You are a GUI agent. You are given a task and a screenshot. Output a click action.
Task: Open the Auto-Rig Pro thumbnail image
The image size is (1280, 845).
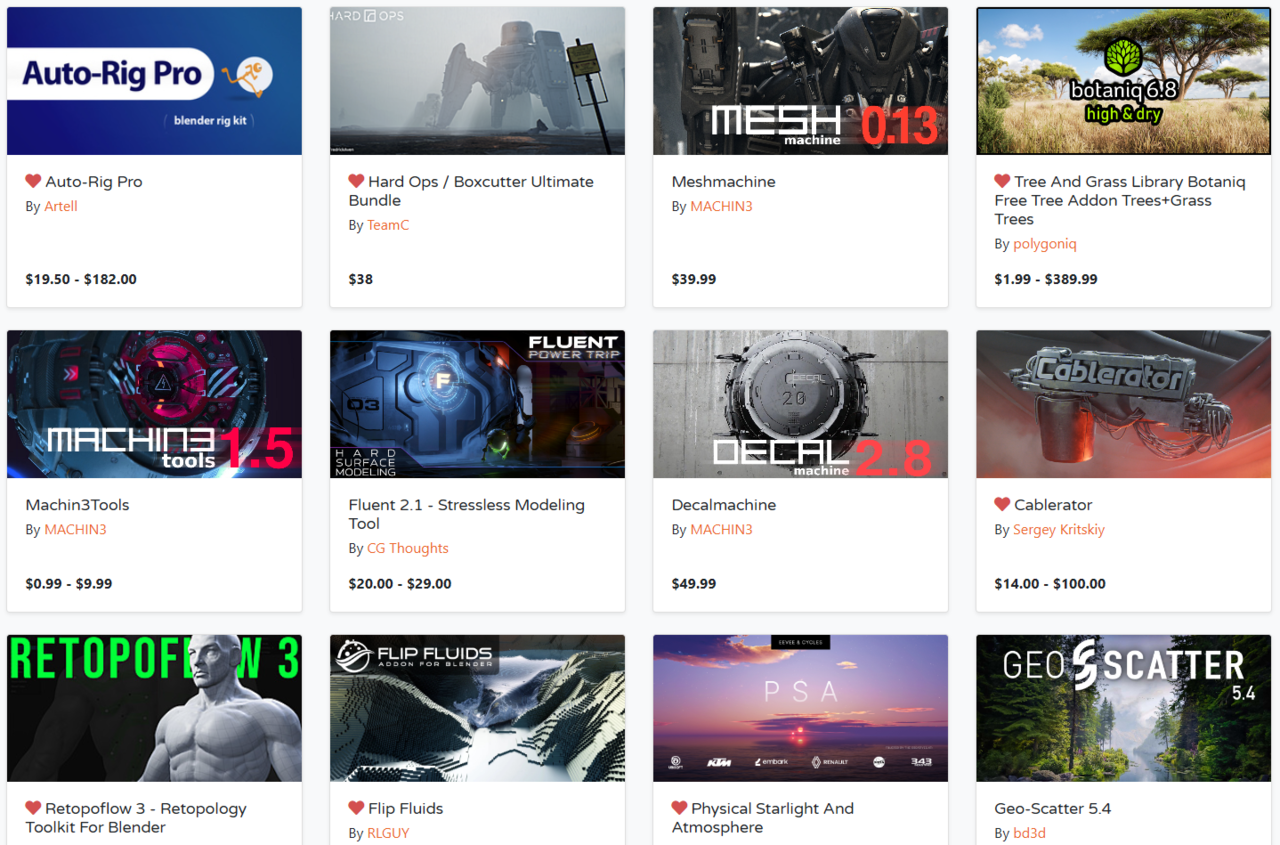[154, 81]
